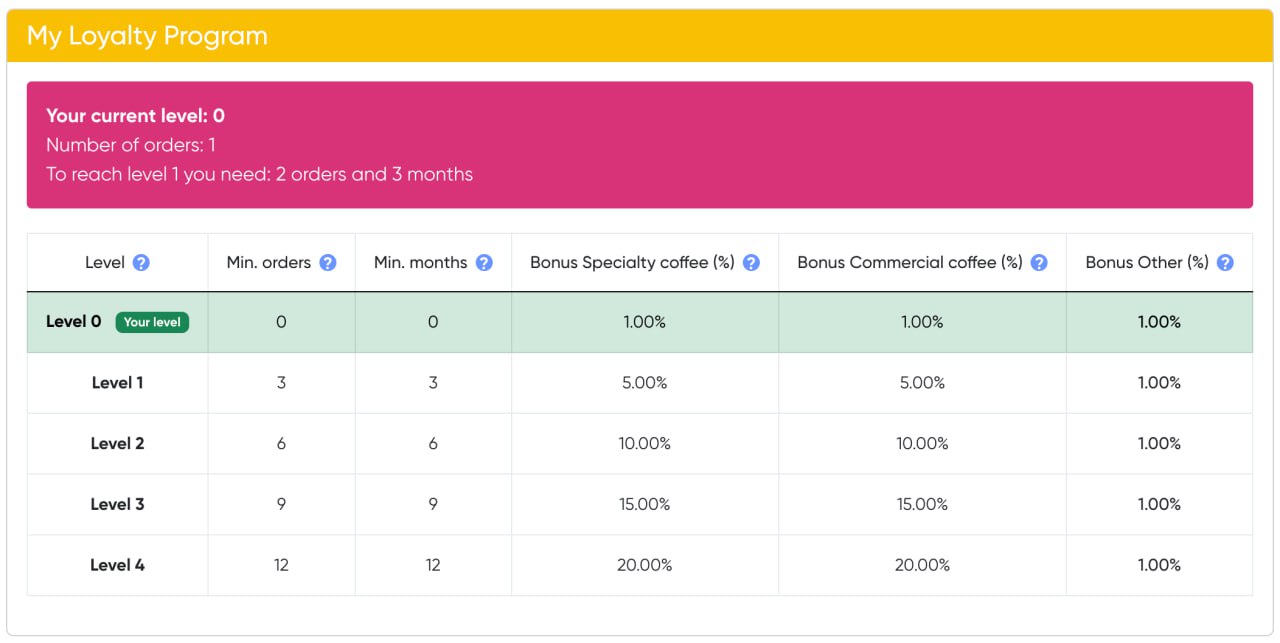
Task: Click the Bonus Commercial coffee help icon
Action: pos(1039,263)
